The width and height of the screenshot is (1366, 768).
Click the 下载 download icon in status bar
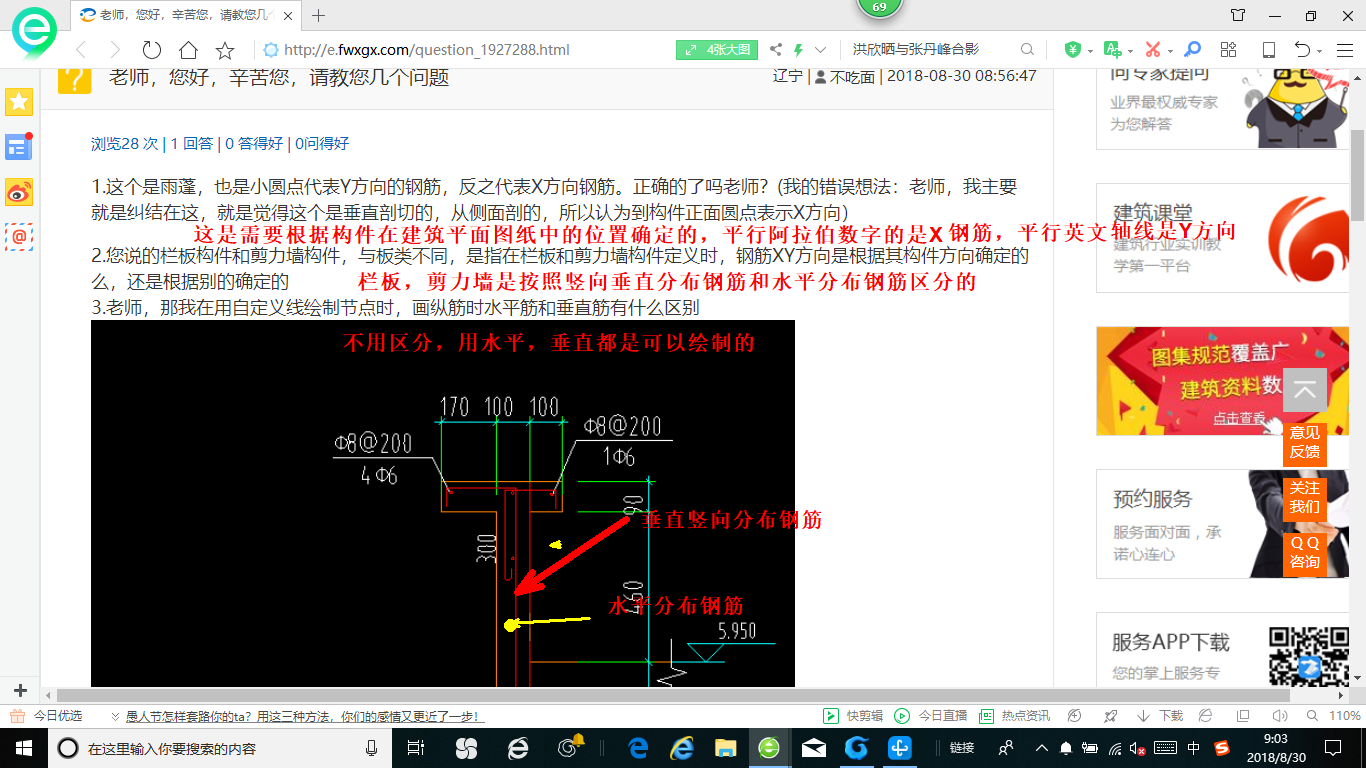pos(1159,716)
